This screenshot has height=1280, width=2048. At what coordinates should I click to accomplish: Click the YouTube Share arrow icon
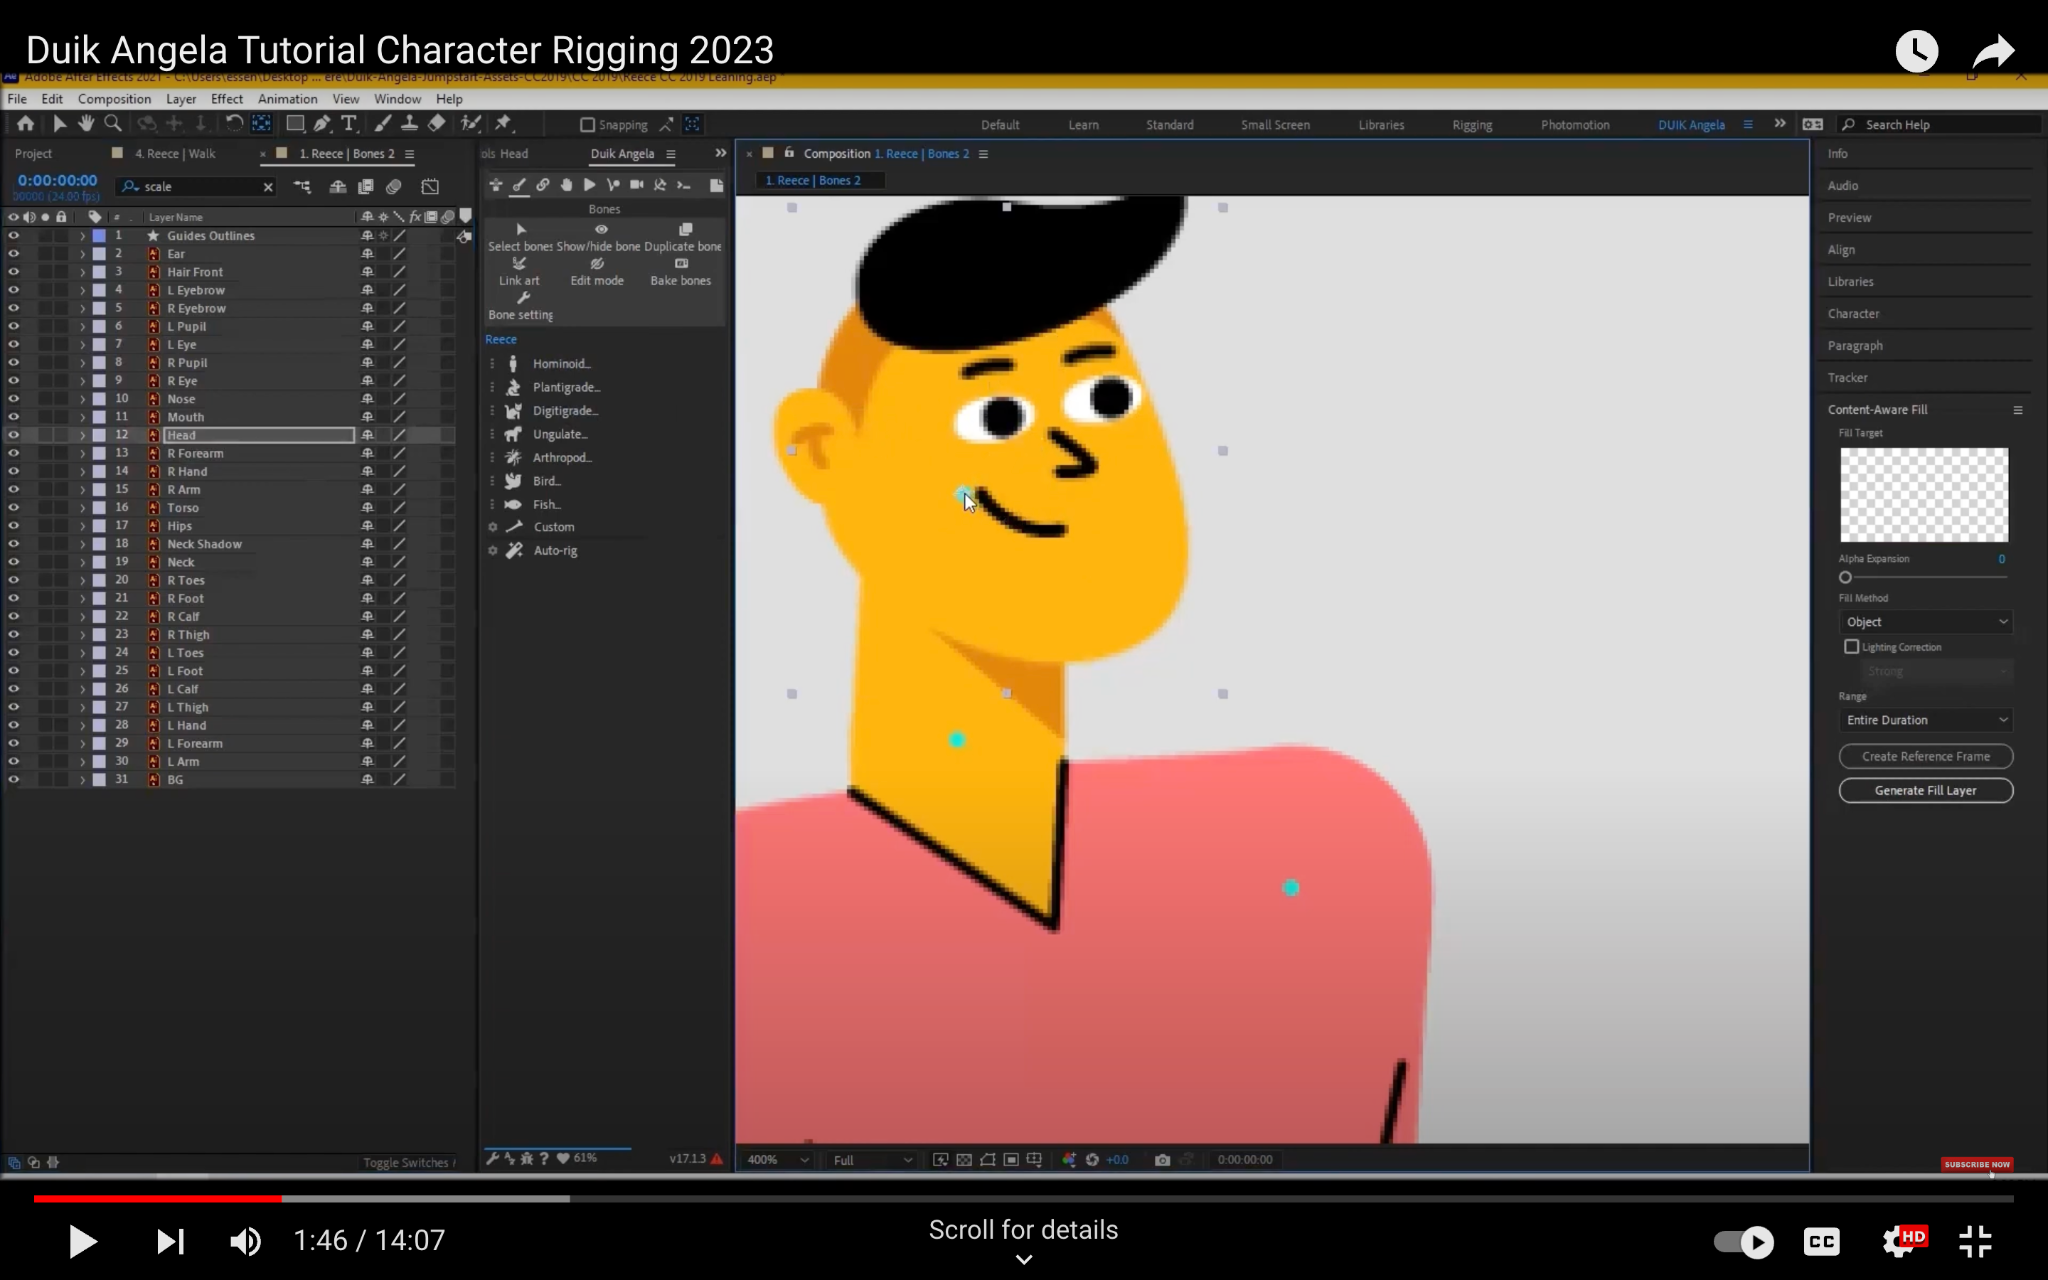(x=1993, y=51)
